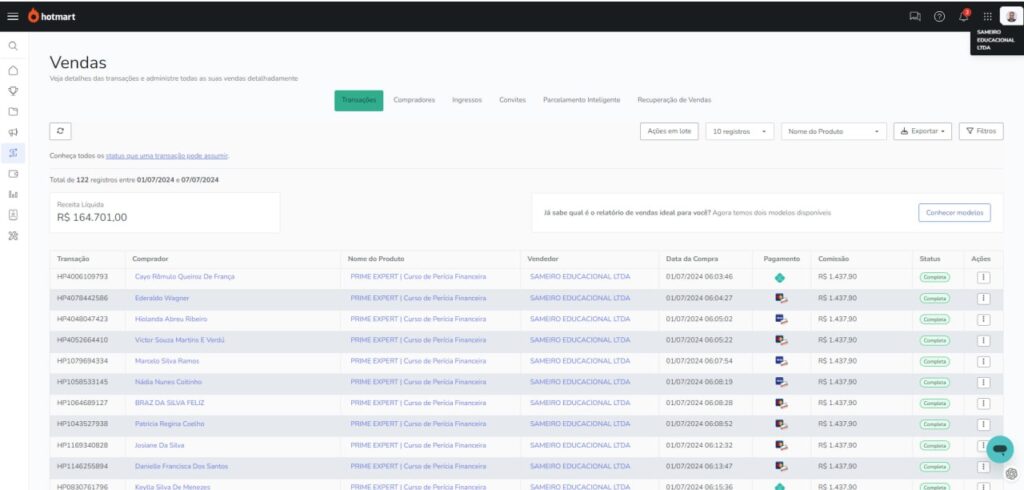Click transaction ID HP1043527938
Screen dimensions: 1024x490
pyautogui.click(x=82, y=424)
